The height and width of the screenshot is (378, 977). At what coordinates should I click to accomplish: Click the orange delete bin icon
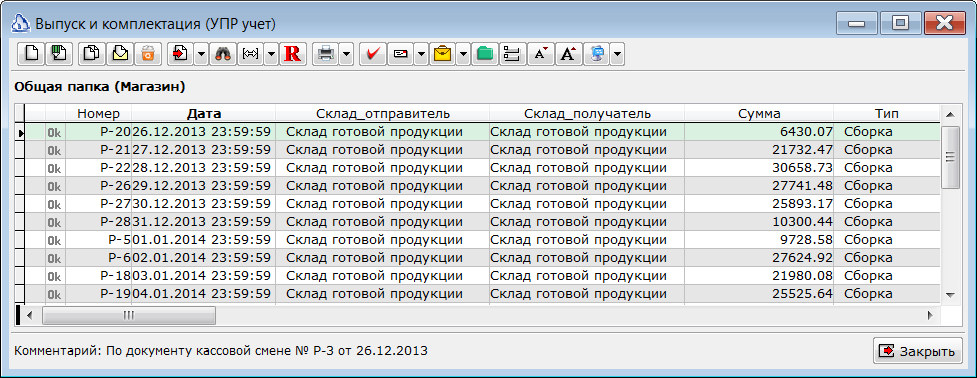pyautogui.click(x=148, y=54)
